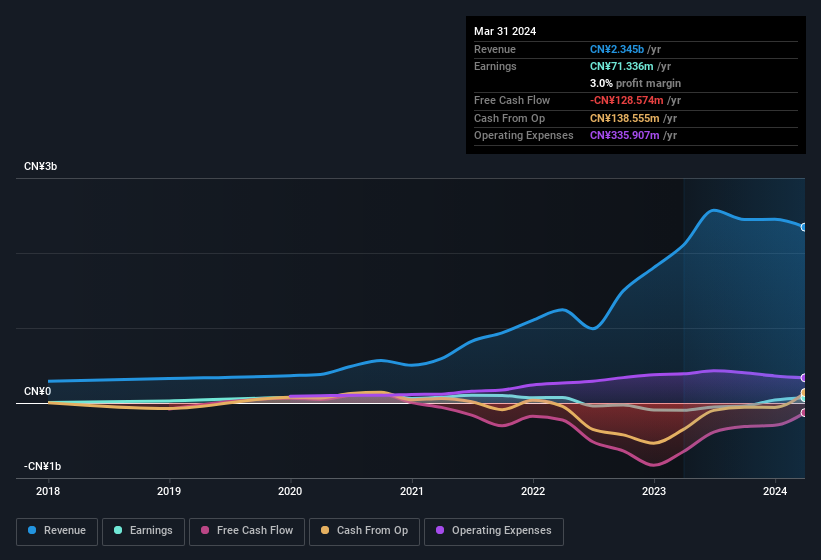This screenshot has width=821, height=560.
Task: Toggle the Cash From Op legend button
Action: (364, 531)
